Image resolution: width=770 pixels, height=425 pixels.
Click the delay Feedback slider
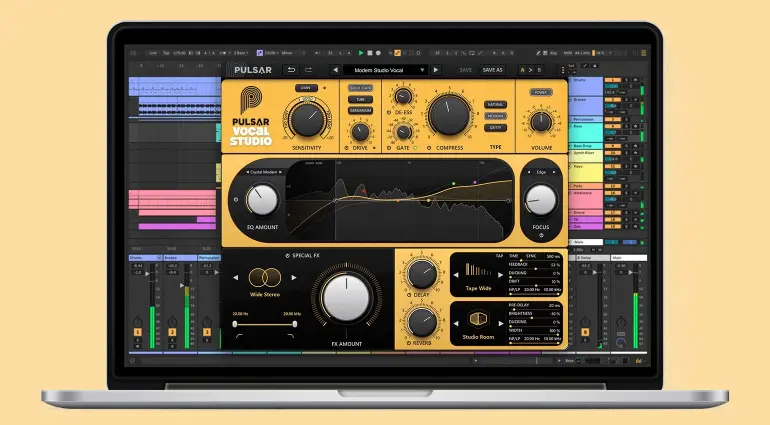[x=536, y=267]
